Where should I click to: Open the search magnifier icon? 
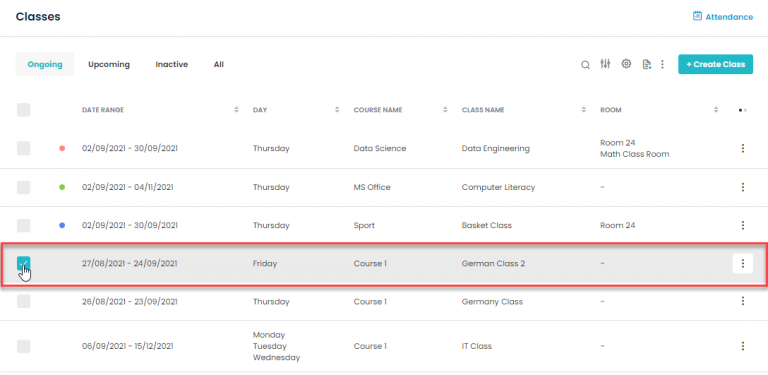pyautogui.click(x=585, y=65)
